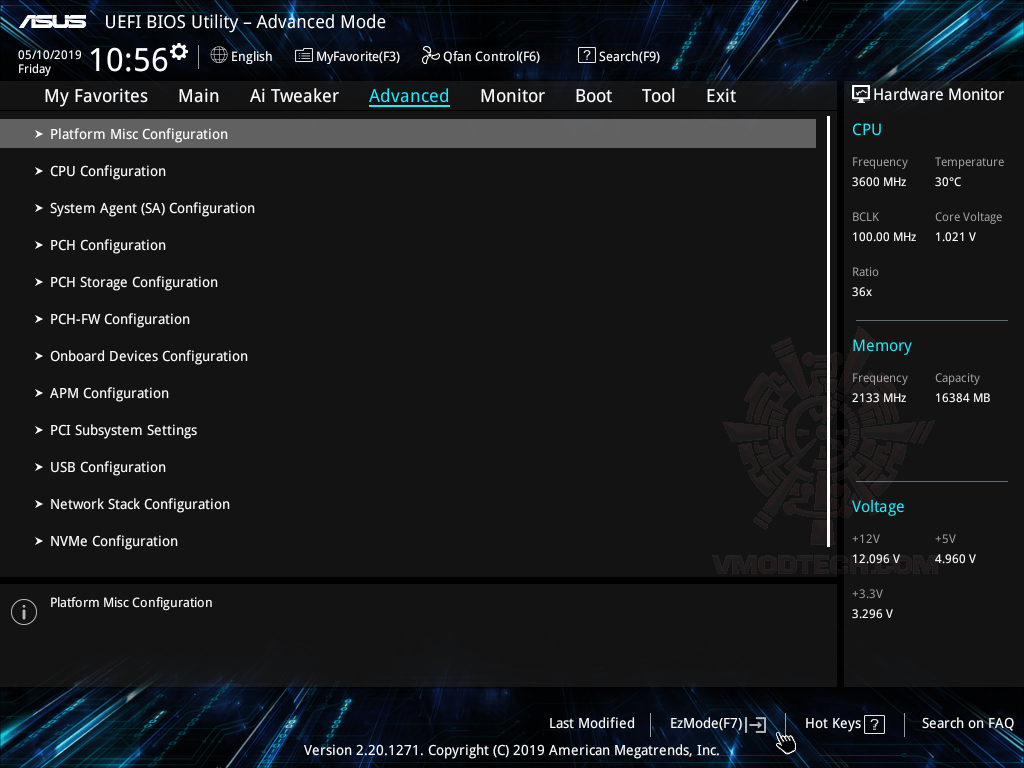
Task: Click memory frequency 2133 MHz value
Action: point(878,398)
